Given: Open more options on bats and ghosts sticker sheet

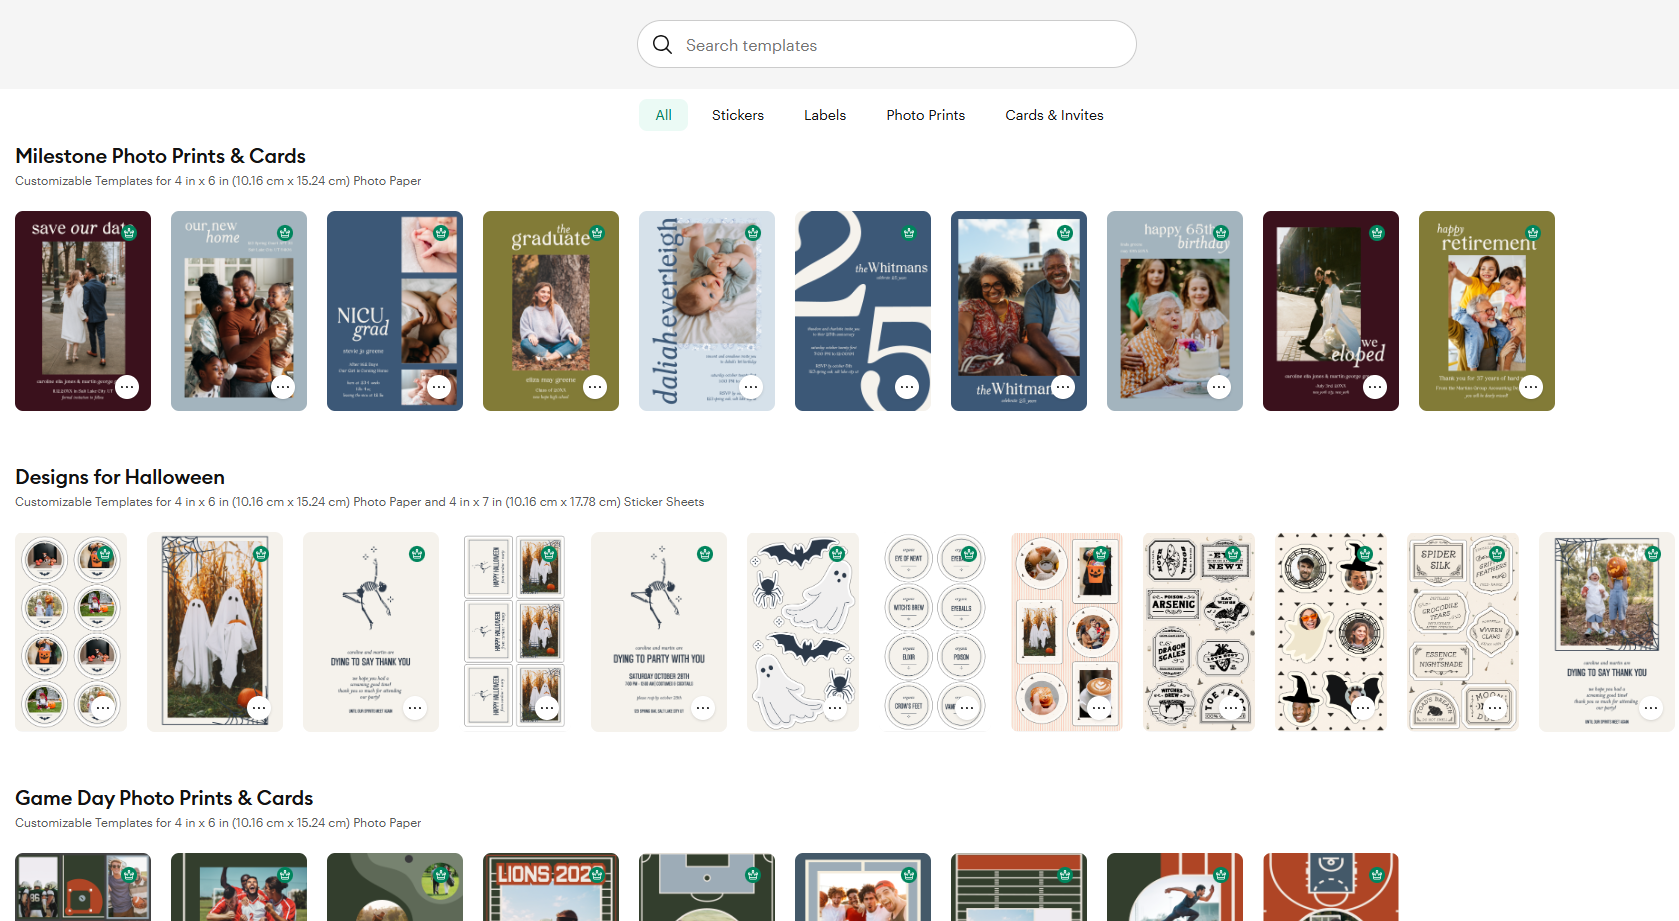Looking at the screenshot, I should pos(835,708).
